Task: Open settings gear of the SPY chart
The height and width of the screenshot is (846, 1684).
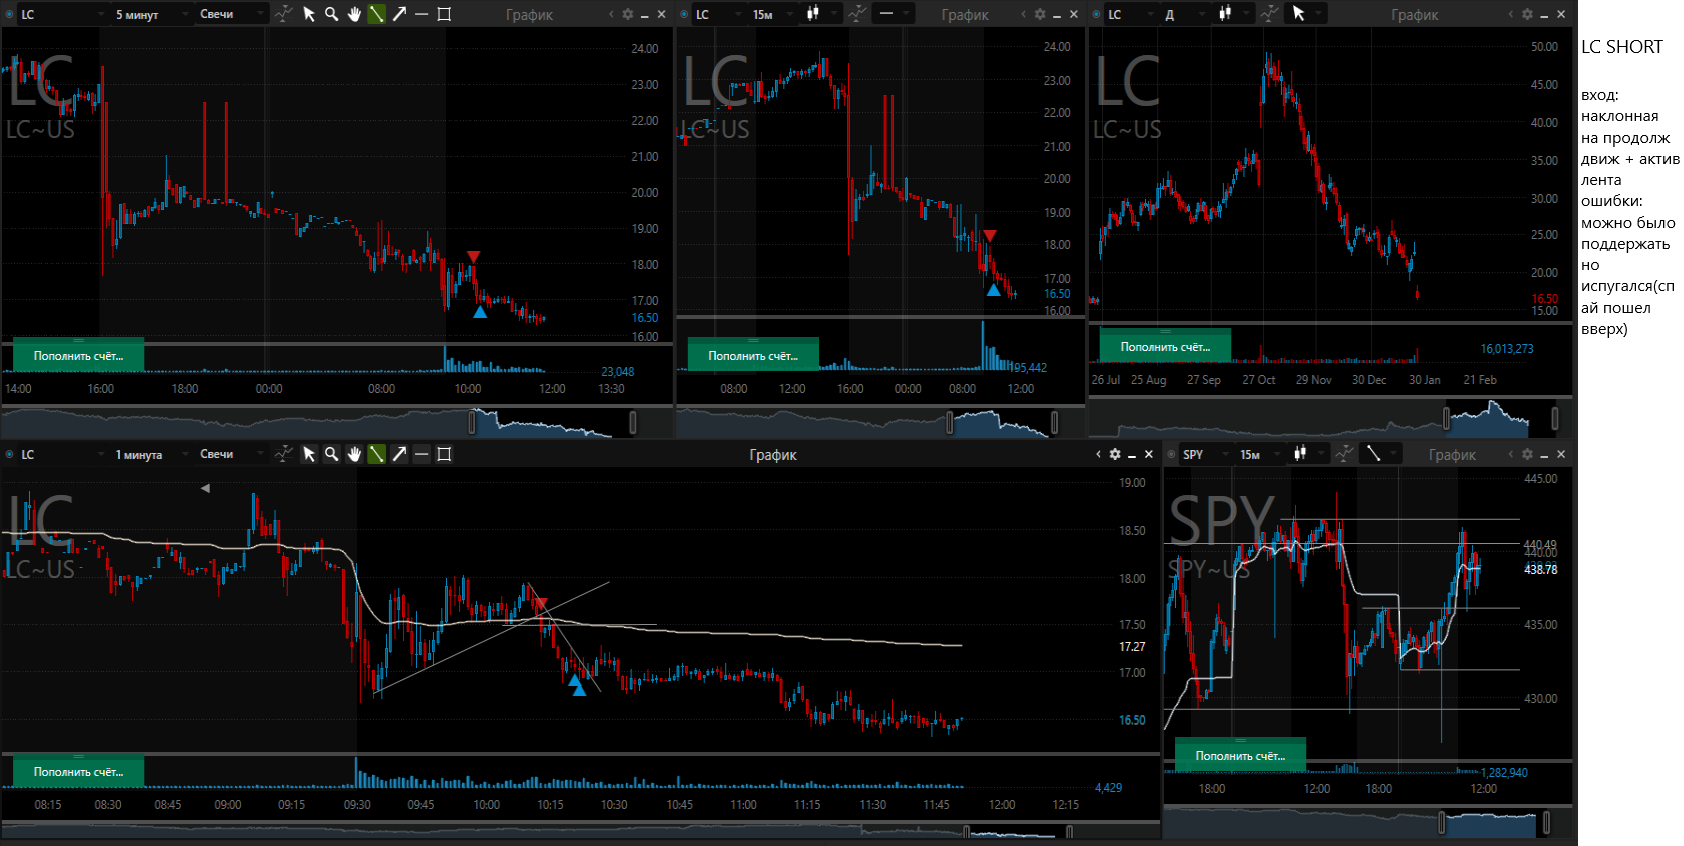Action: coord(1527,454)
